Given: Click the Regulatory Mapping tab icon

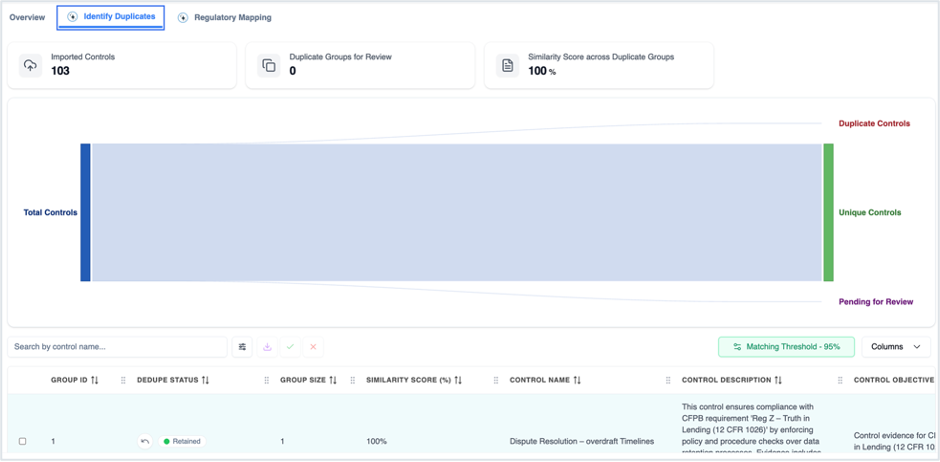Looking at the screenshot, I should point(183,18).
